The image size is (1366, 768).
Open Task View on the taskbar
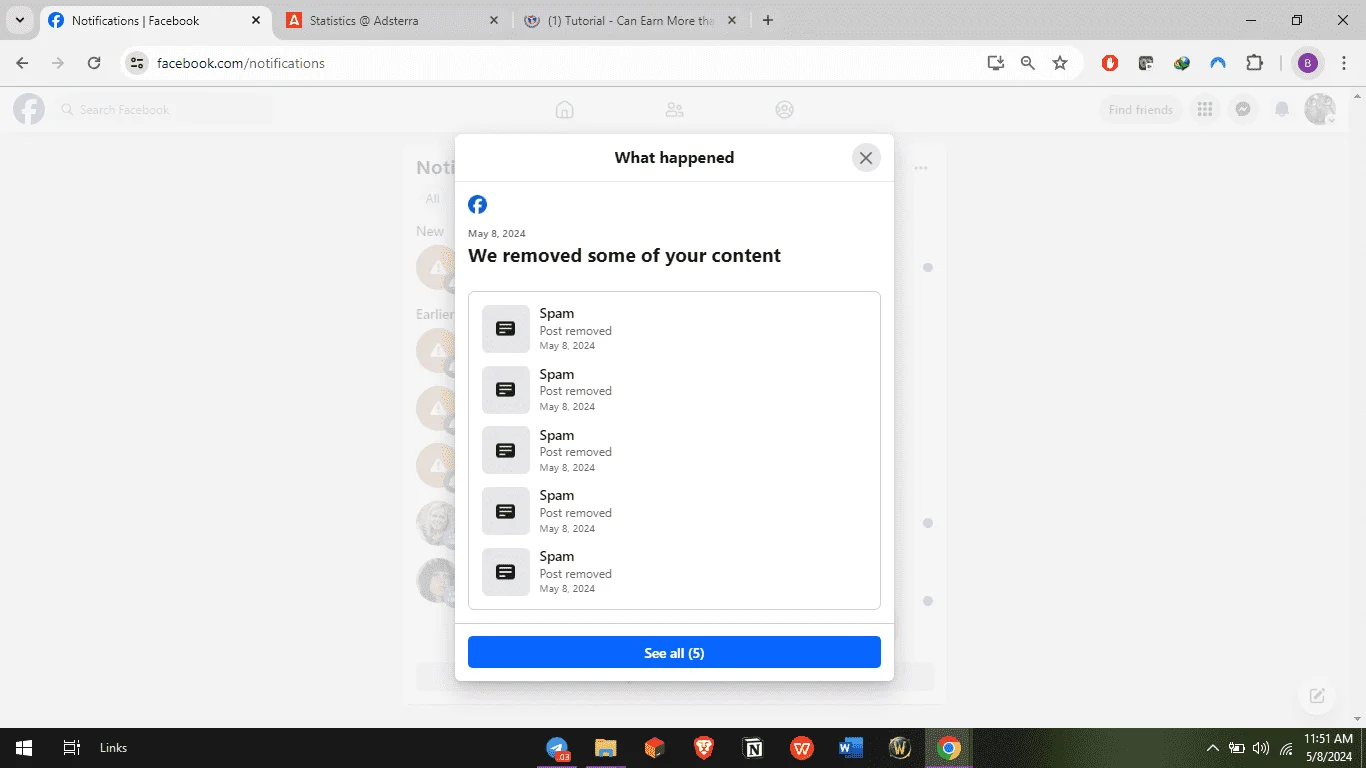point(71,748)
